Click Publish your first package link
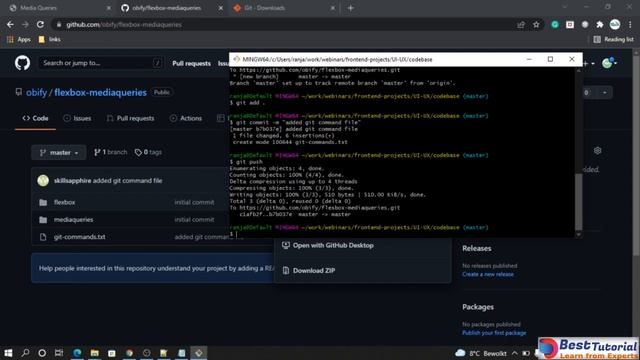Viewport: 640px width, 360px height. coord(494,333)
